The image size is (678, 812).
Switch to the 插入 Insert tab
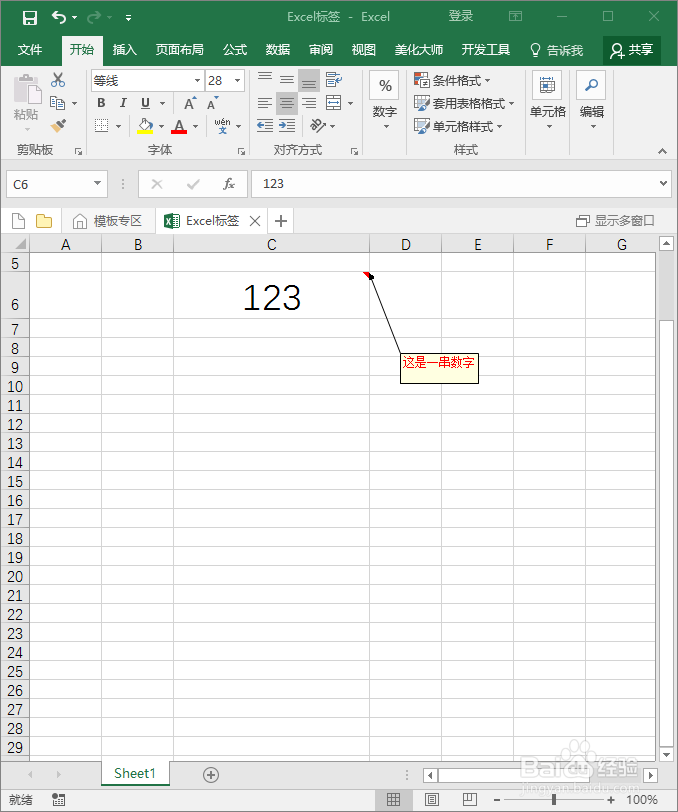[125, 50]
